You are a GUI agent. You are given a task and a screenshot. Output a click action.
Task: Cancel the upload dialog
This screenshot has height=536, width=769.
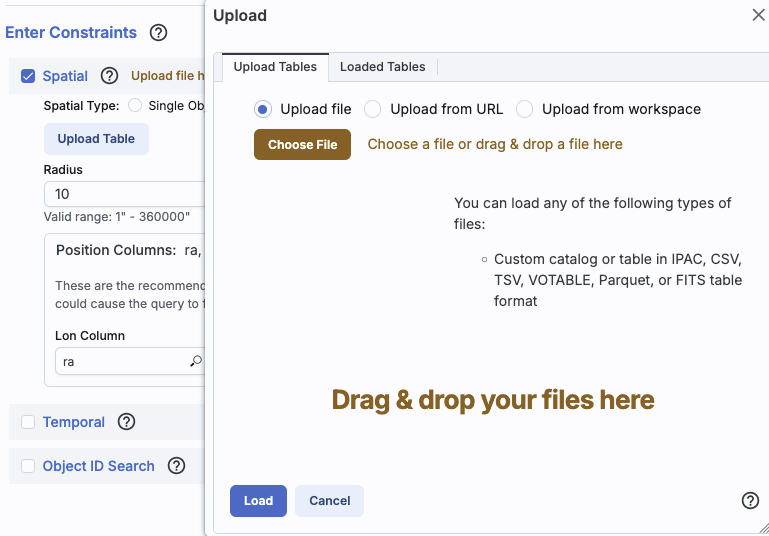point(329,501)
